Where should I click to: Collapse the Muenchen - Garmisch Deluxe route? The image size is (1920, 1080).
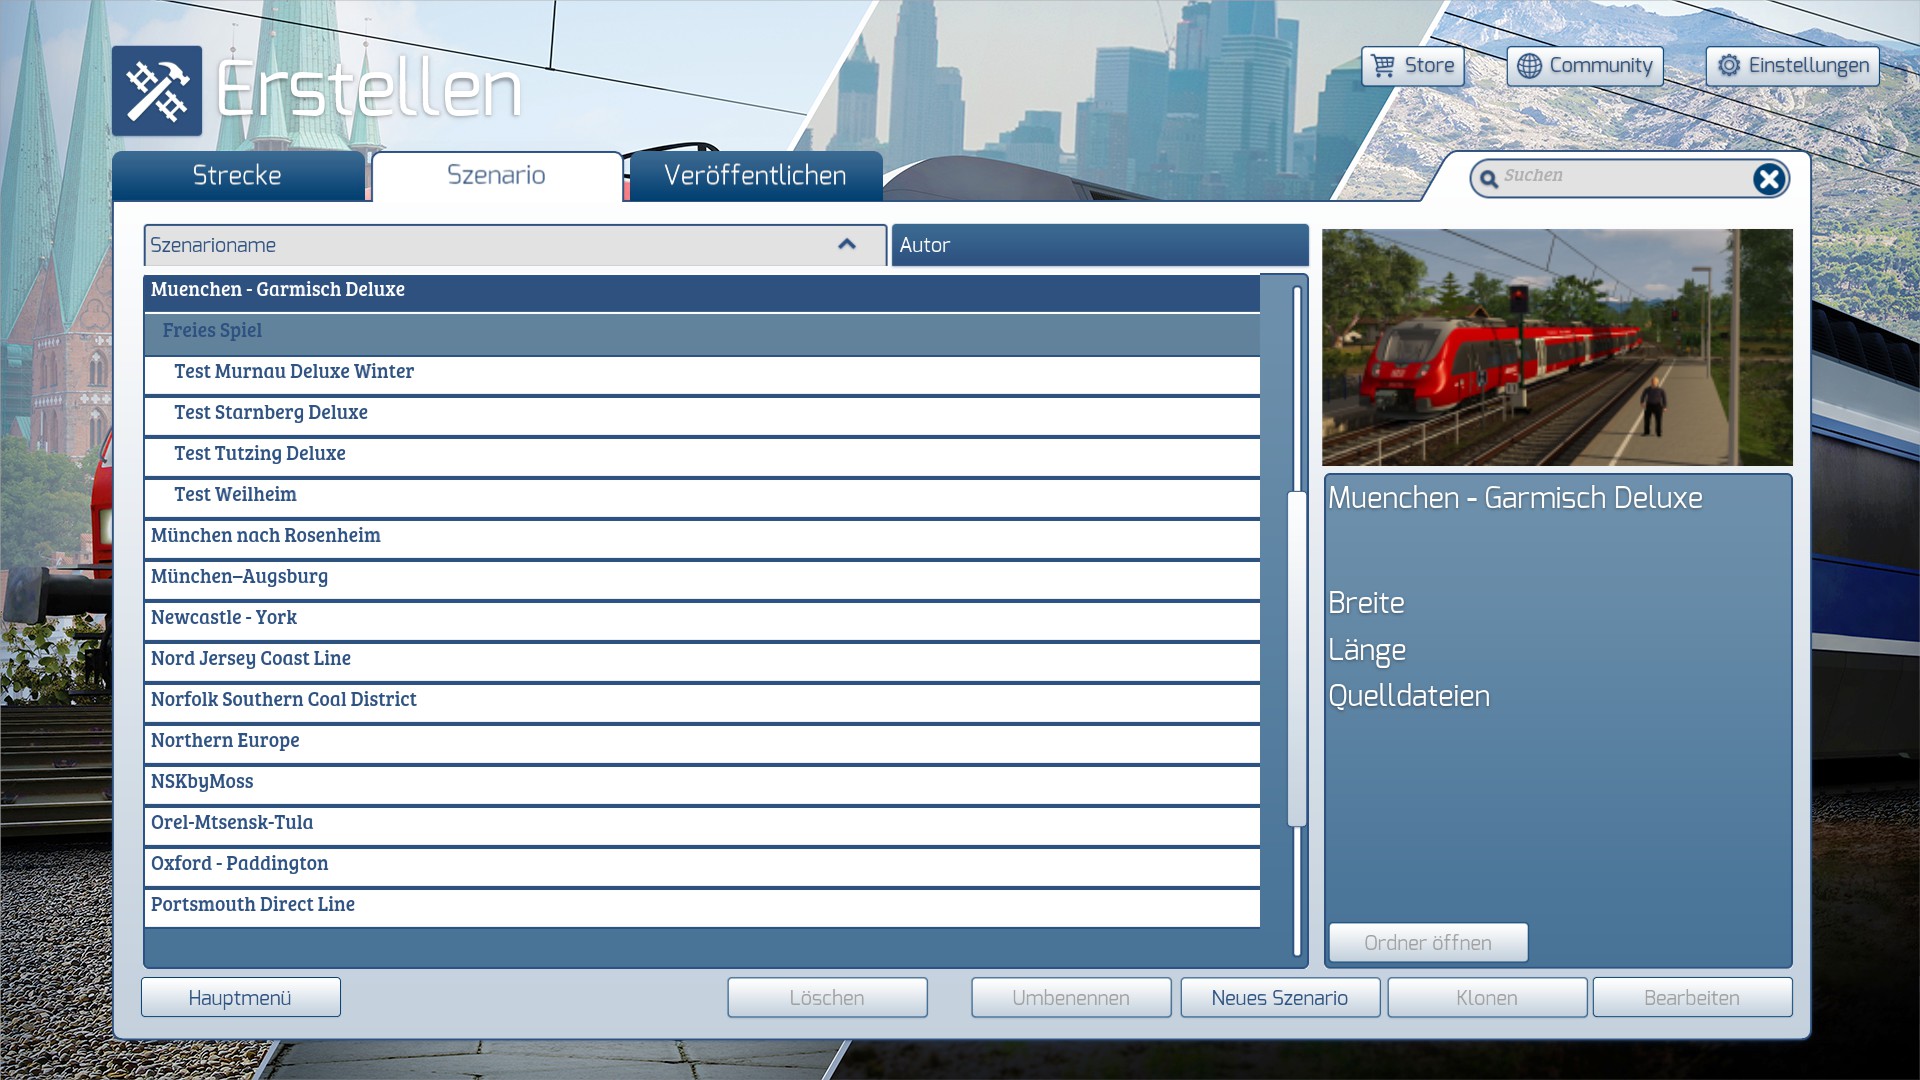coord(278,290)
